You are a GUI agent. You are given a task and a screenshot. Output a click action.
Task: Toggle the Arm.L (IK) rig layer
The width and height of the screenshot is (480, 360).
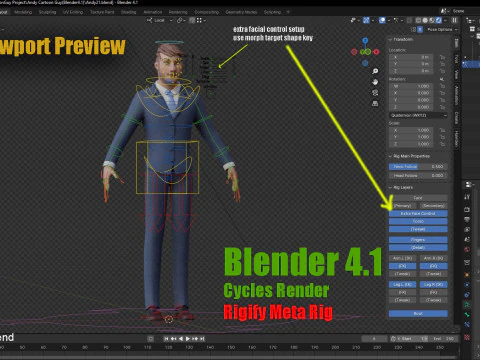[x=402, y=258]
